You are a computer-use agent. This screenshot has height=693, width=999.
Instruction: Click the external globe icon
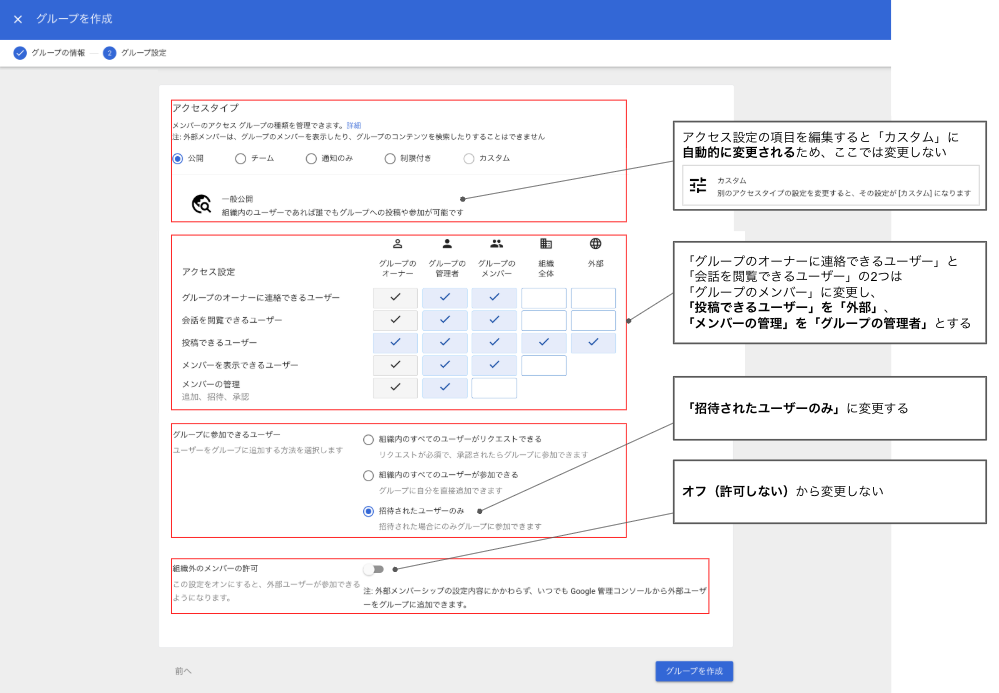595,243
